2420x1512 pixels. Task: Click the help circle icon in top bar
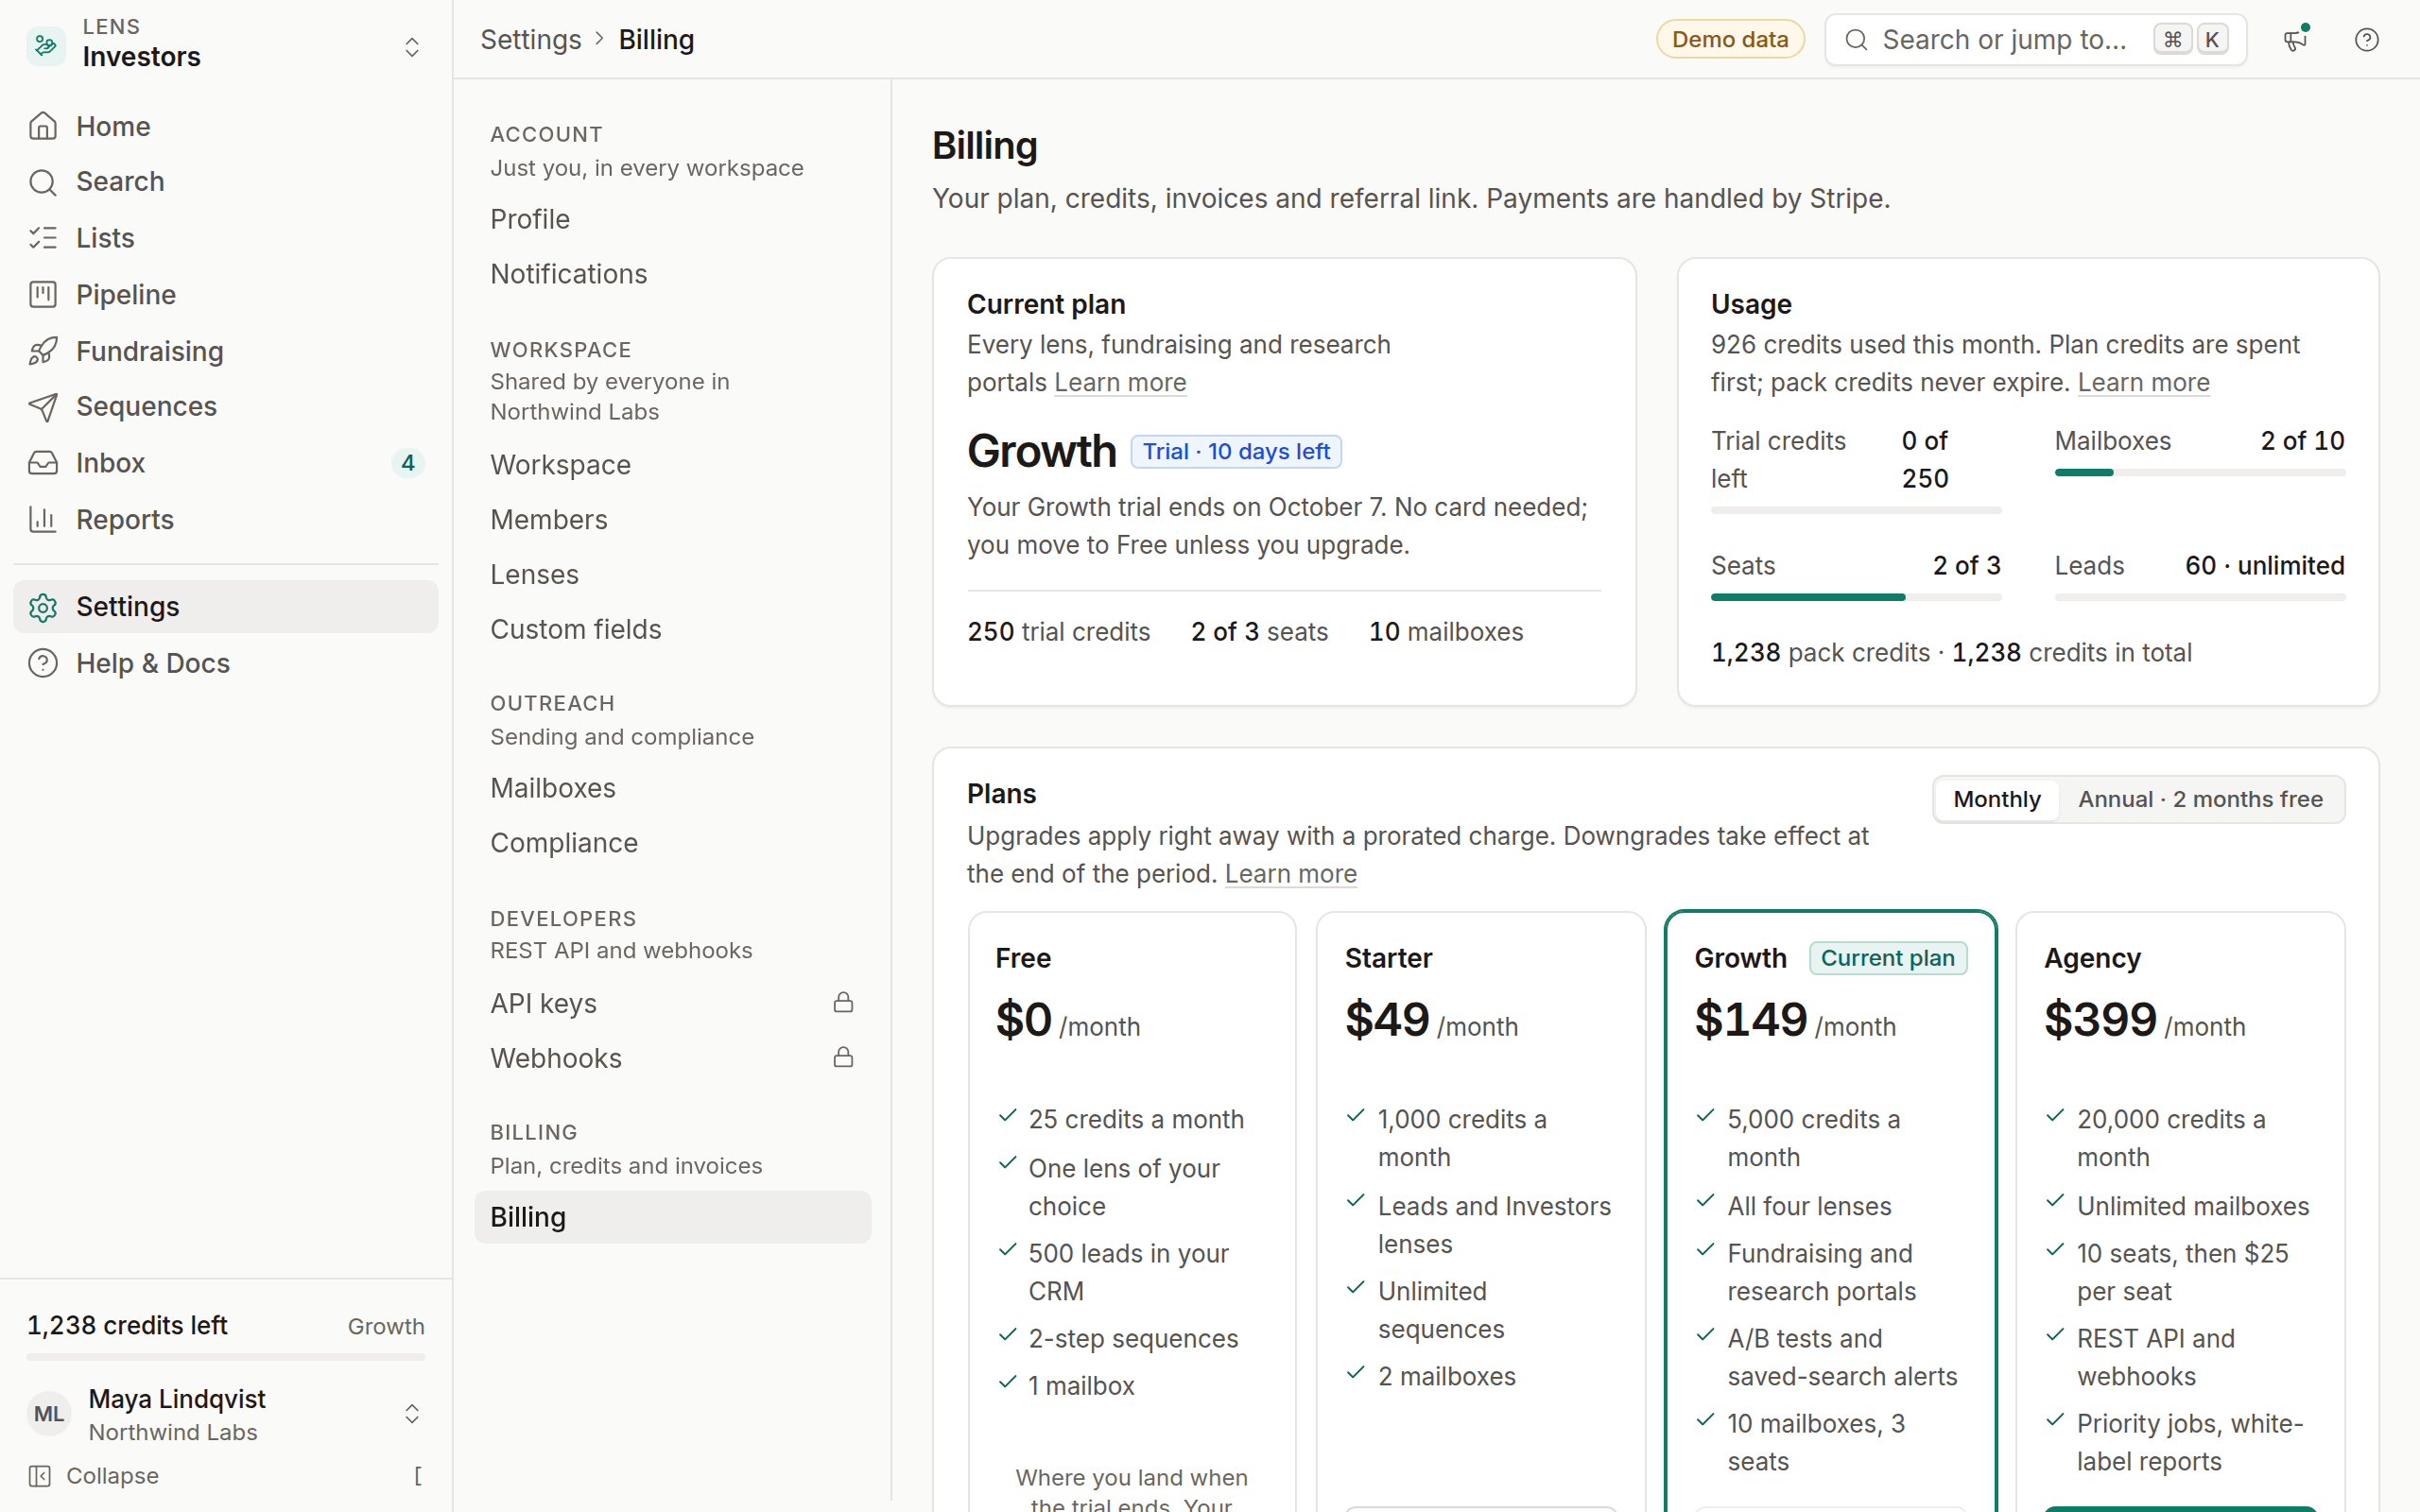(2366, 40)
